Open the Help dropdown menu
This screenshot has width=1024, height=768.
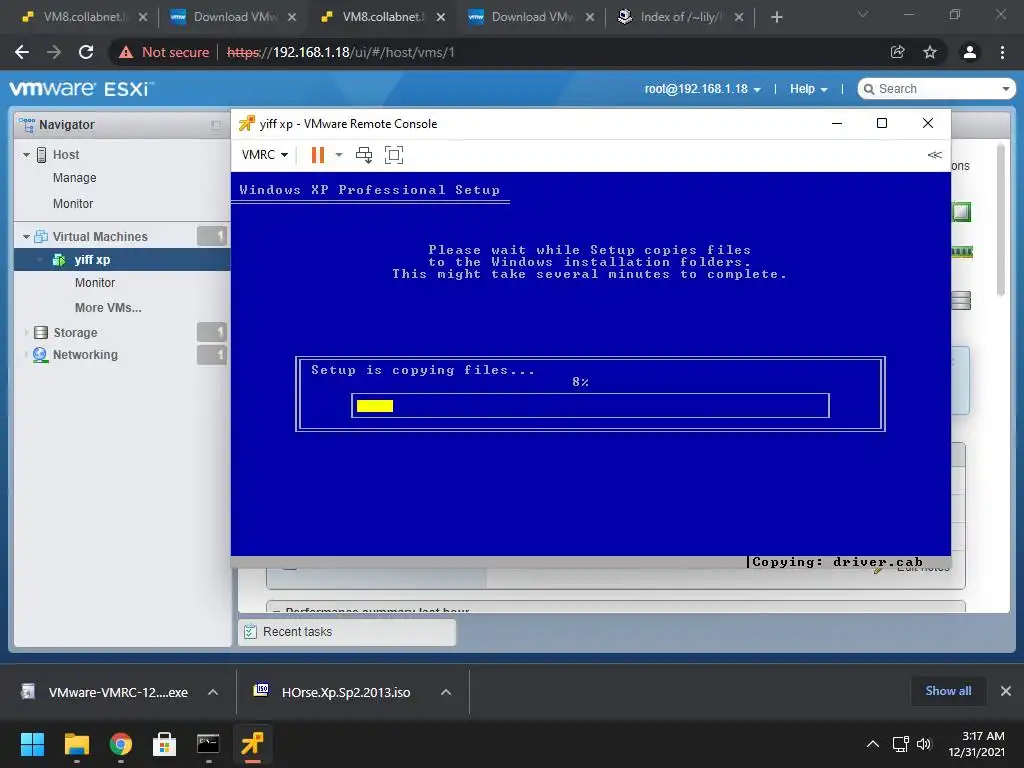[x=808, y=89]
